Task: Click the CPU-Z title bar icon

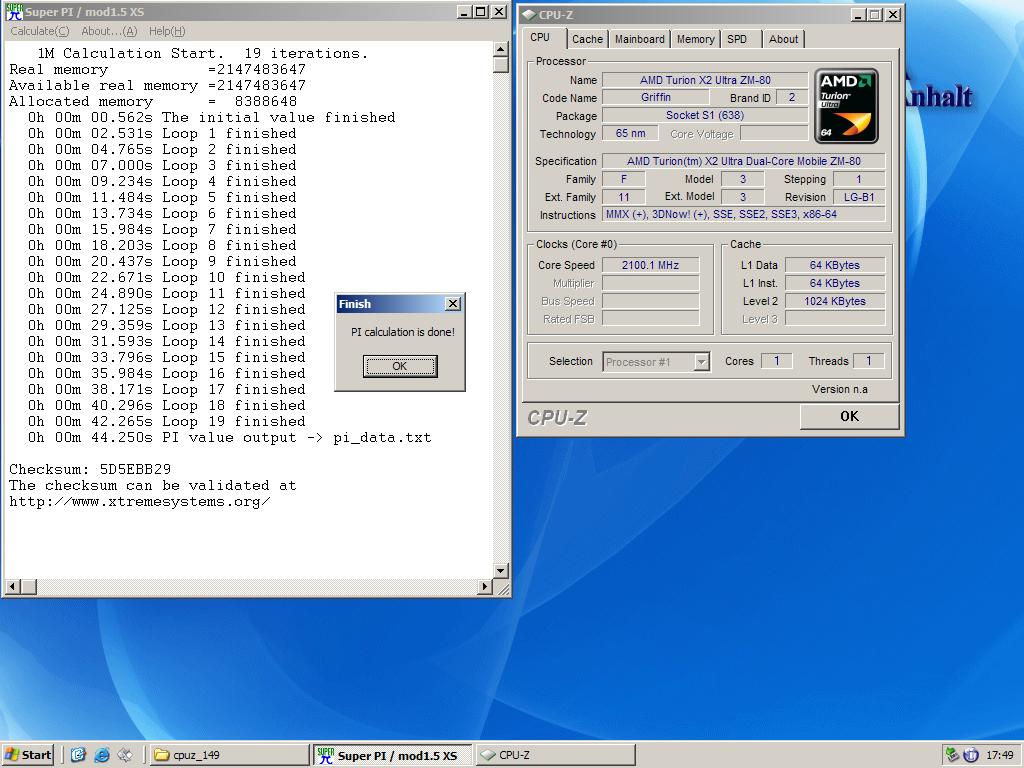Action: point(529,14)
